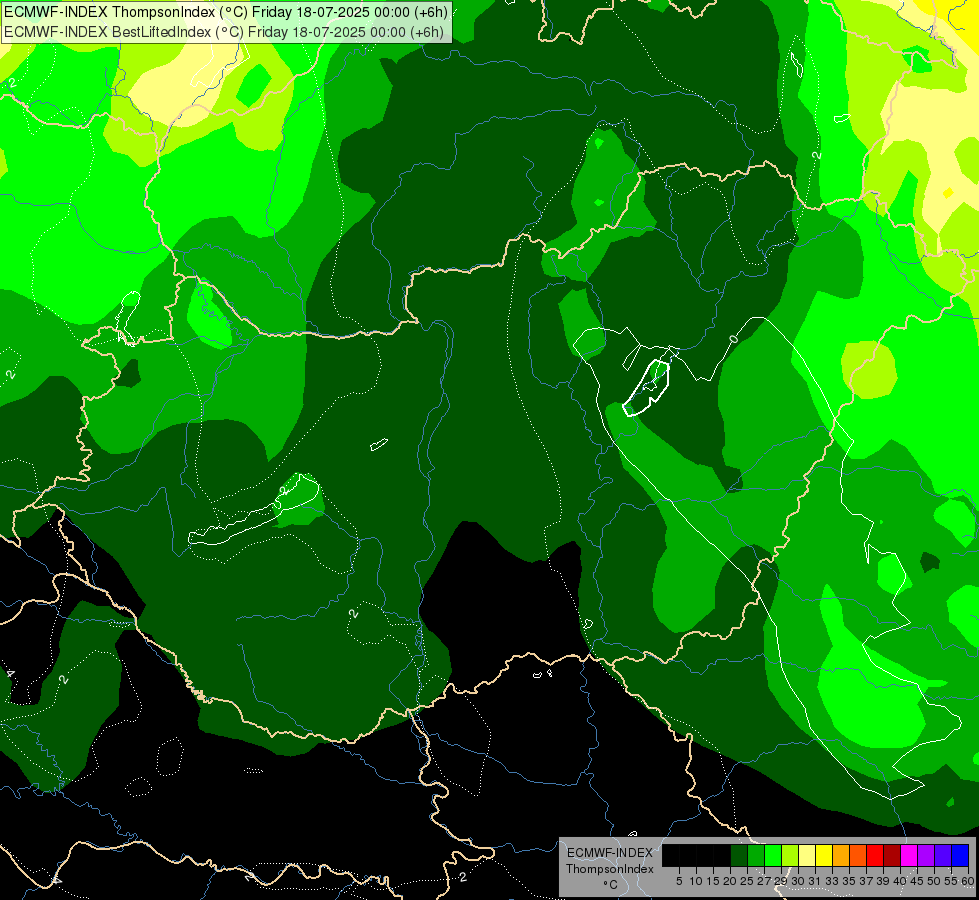Click the 'ECMWF-INDEX' label in the legend
The height and width of the screenshot is (900, 979).
point(610,853)
